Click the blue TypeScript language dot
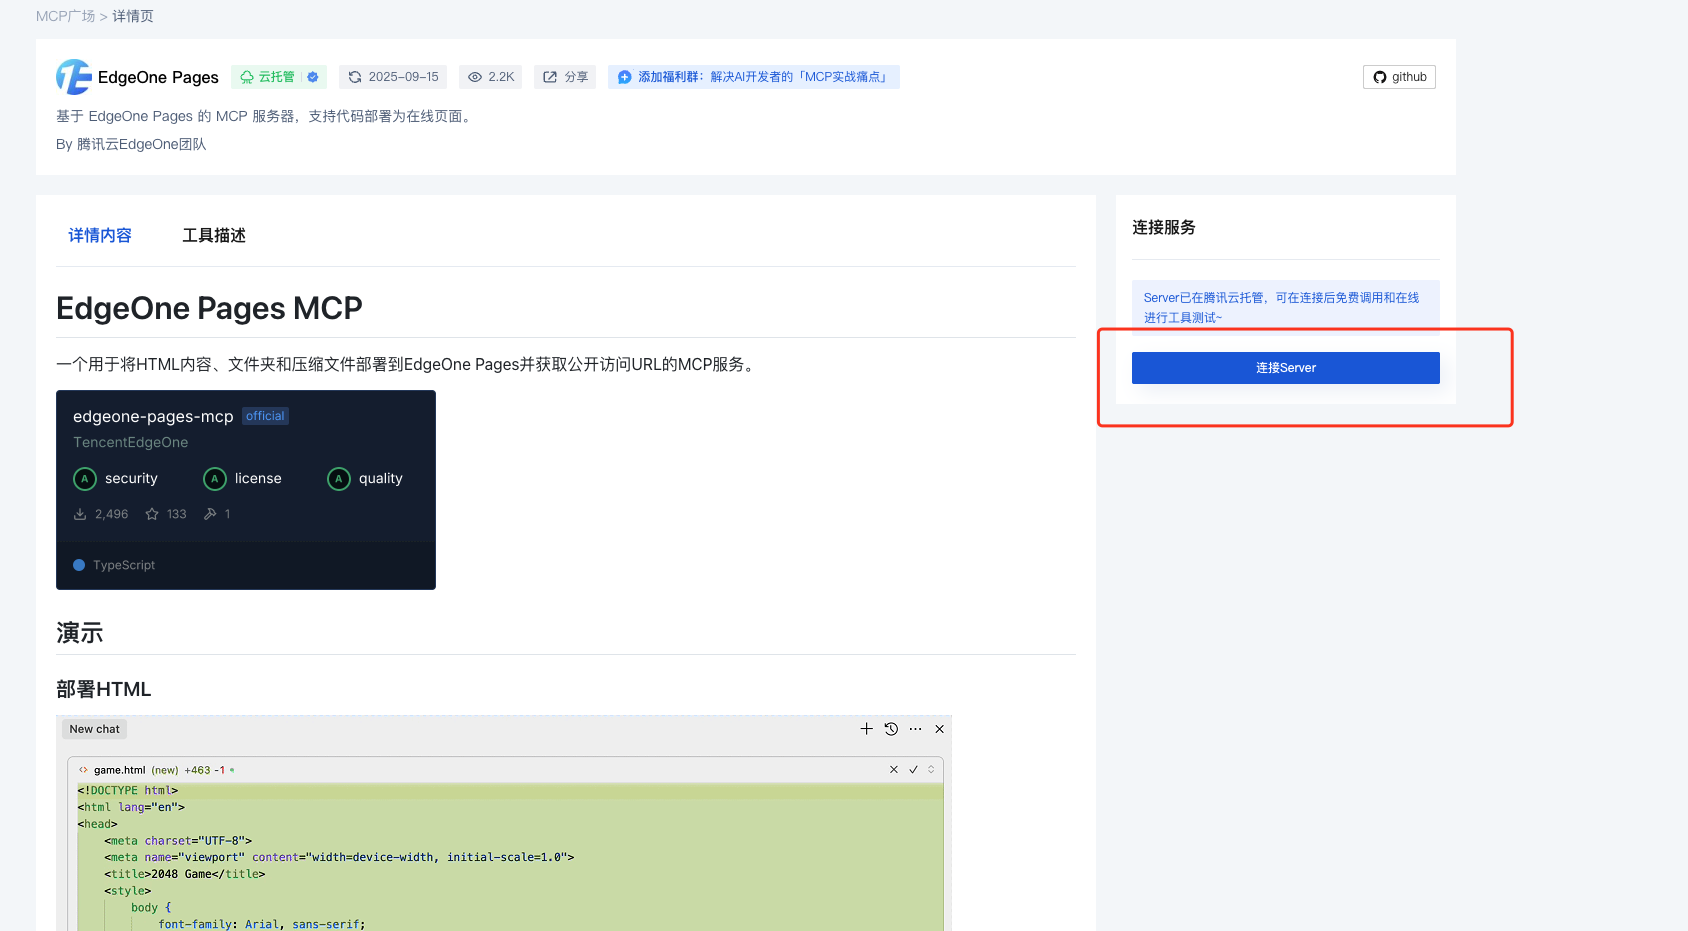The height and width of the screenshot is (931, 1688). [79, 565]
